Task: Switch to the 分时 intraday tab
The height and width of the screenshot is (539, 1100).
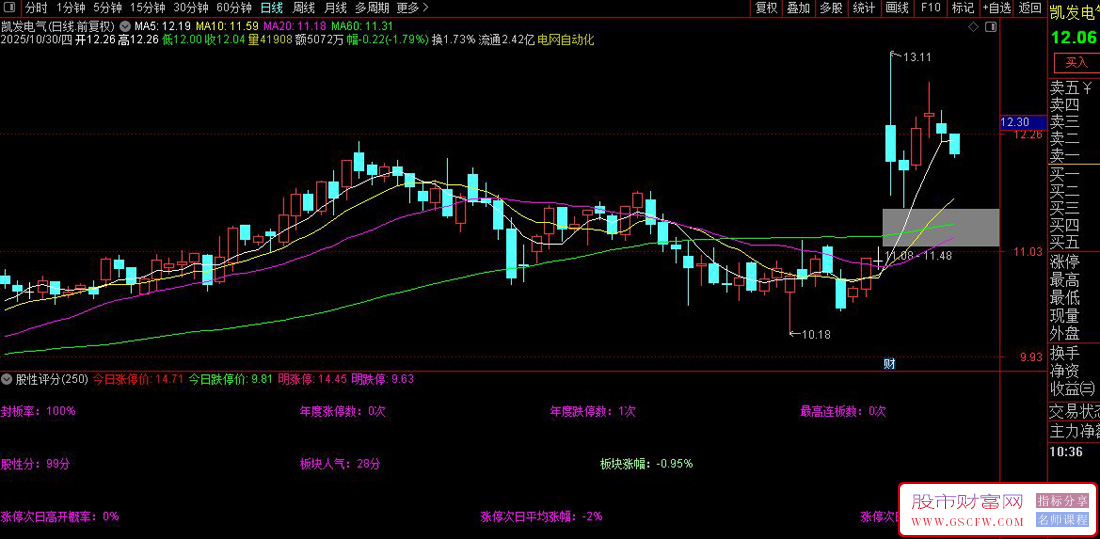Action: (x=36, y=8)
